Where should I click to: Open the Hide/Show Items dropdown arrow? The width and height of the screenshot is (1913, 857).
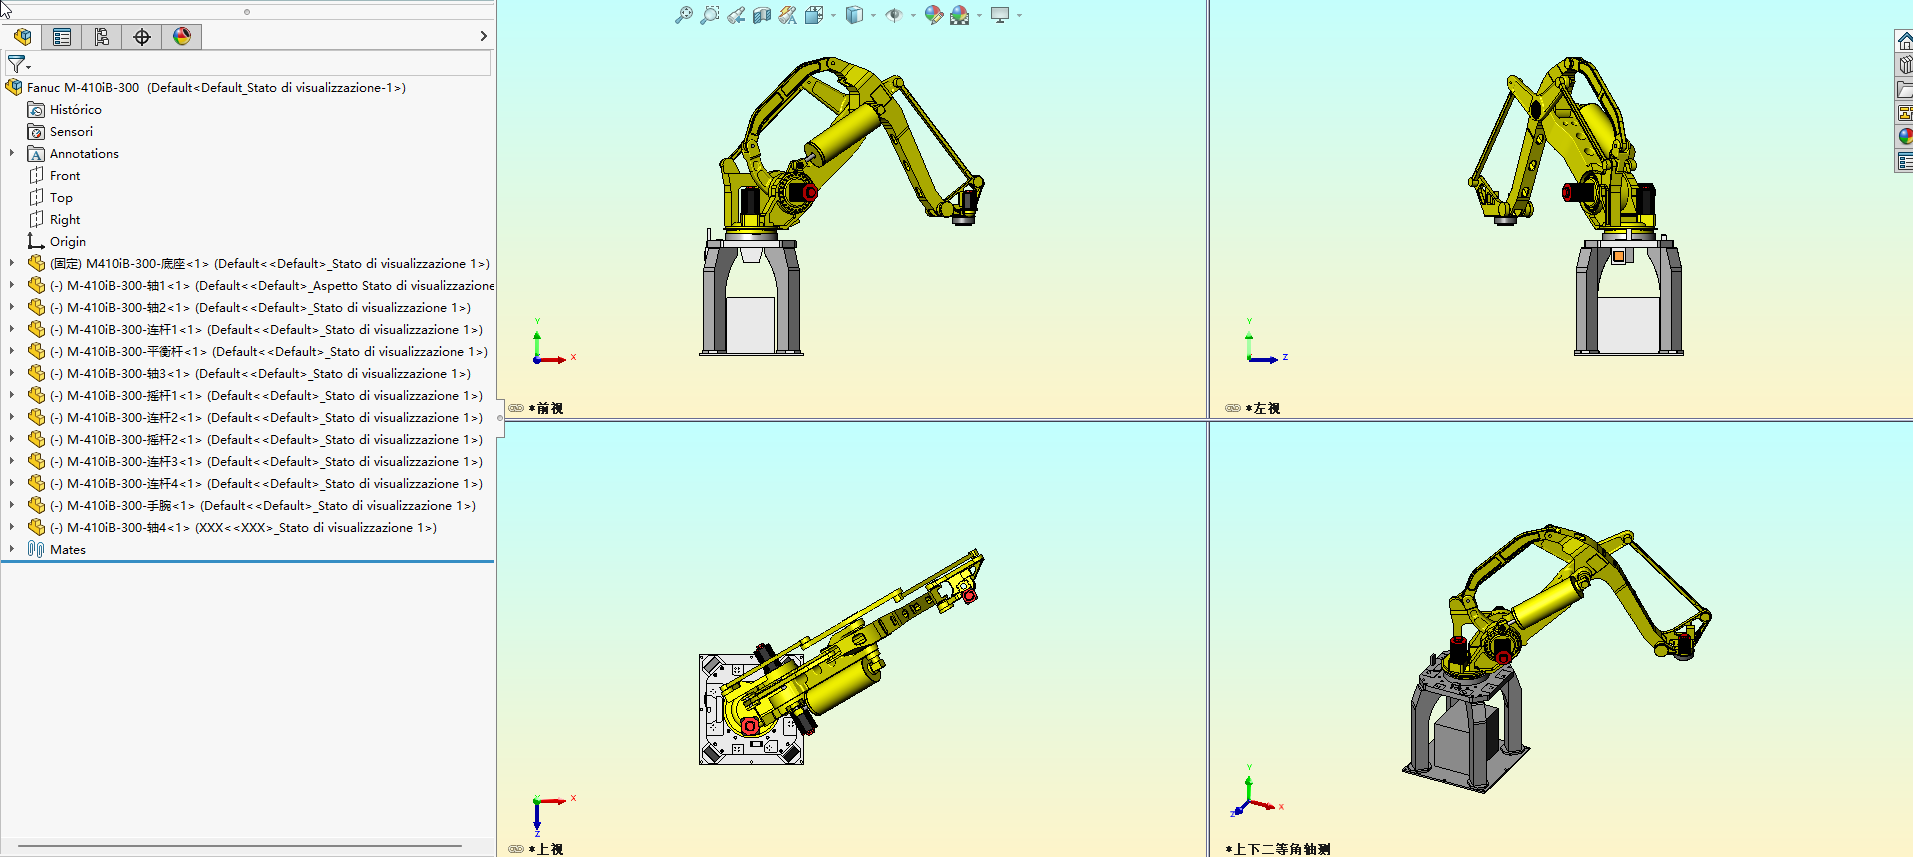(913, 16)
